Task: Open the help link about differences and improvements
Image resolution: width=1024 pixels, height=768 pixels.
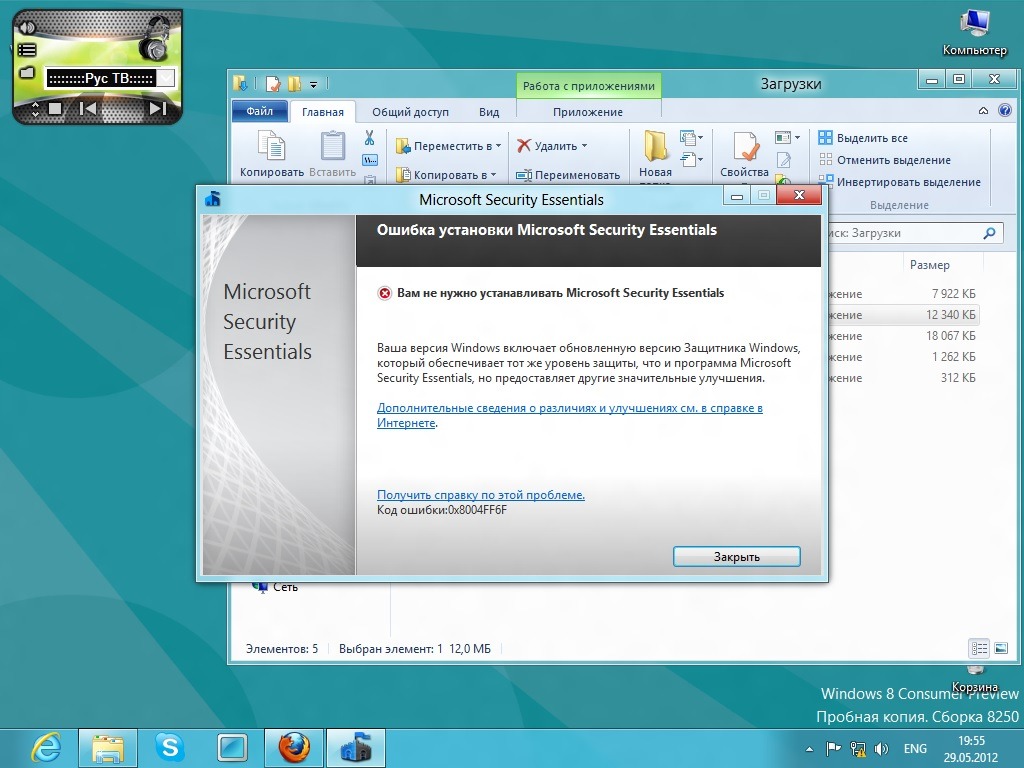Action: pos(569,415)
